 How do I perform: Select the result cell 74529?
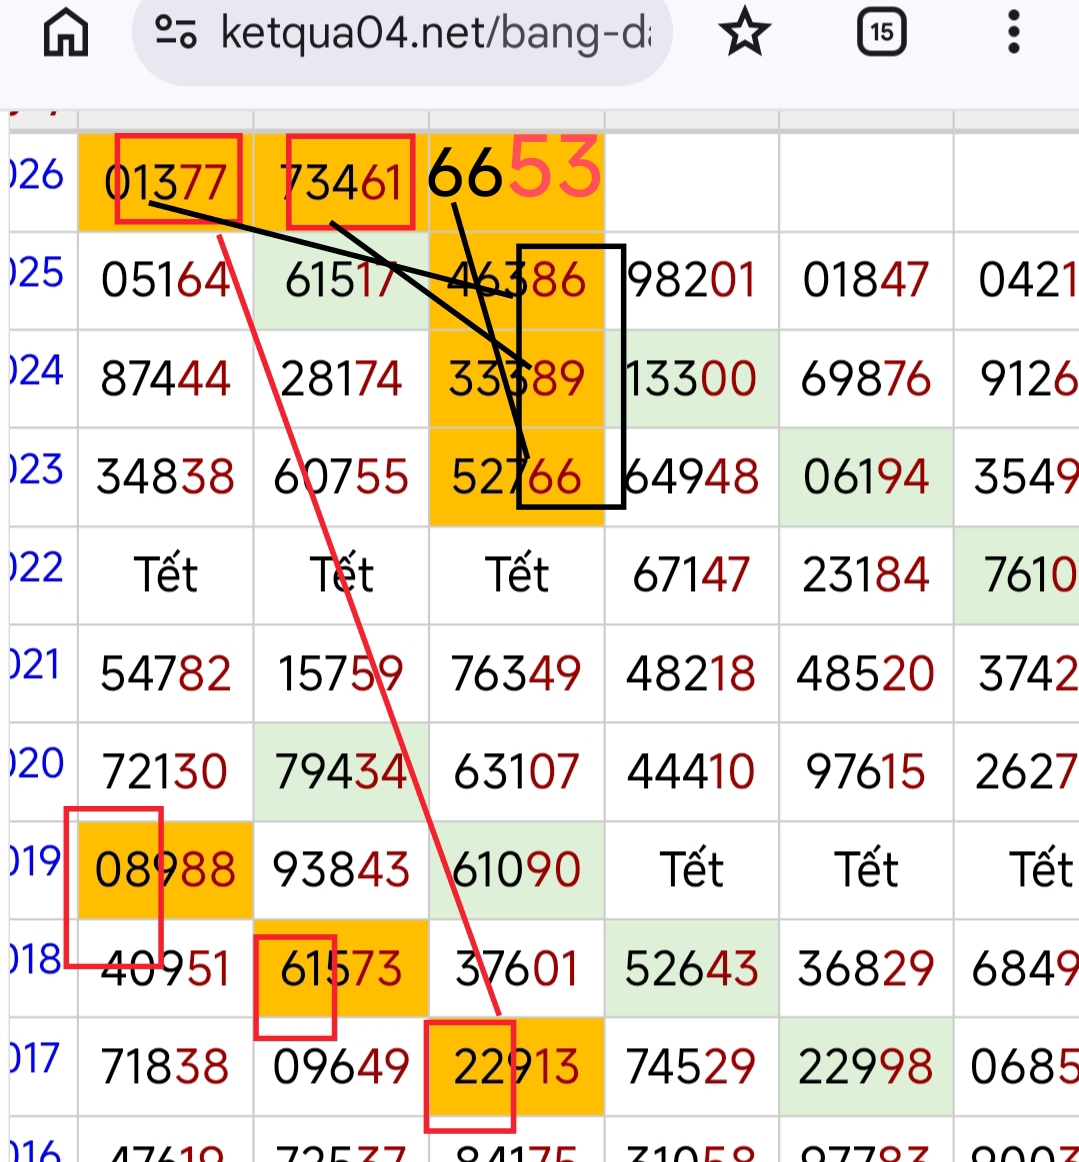point(691,1066)
